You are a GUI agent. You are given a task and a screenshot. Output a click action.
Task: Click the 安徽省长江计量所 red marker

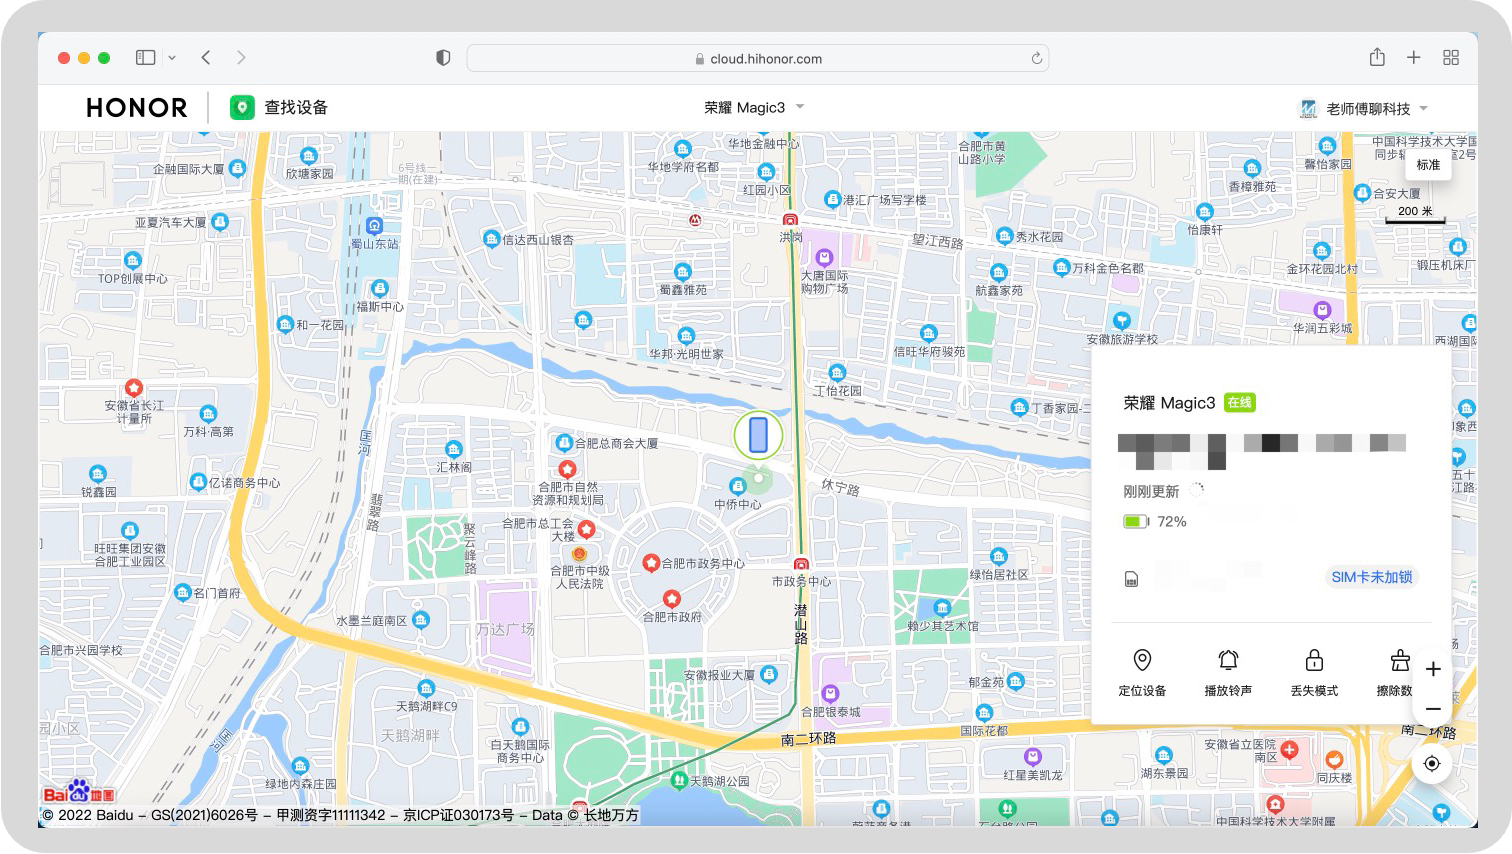tap(133, 387)
